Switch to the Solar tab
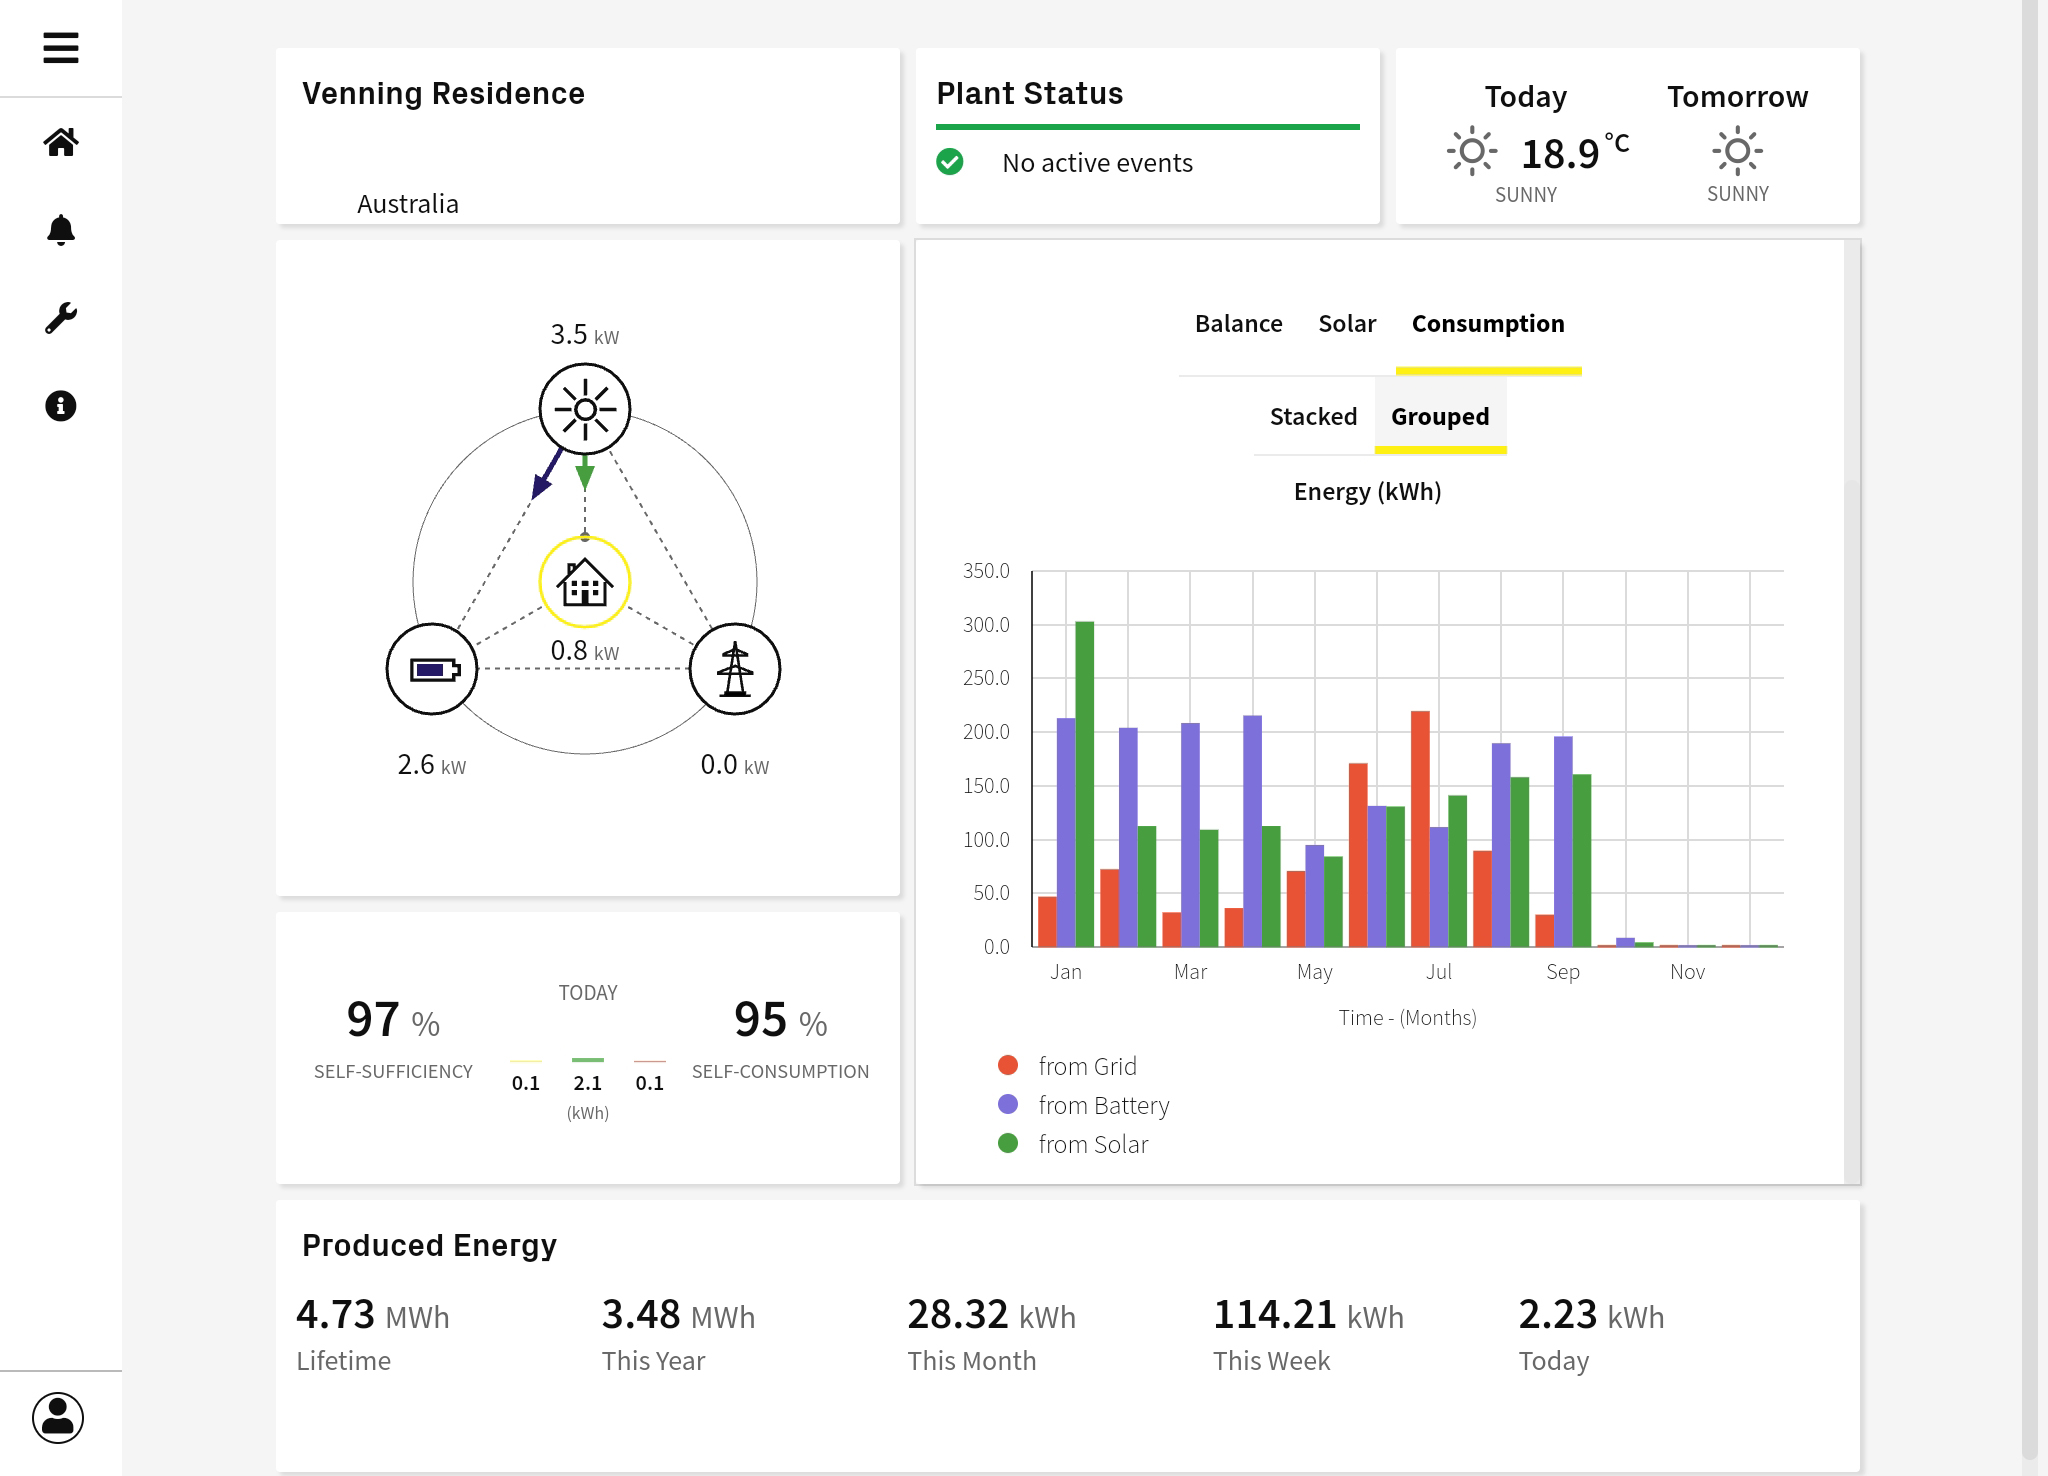The height and width of the screenshot is (1476, 2048). click(x=1347, y=324)
